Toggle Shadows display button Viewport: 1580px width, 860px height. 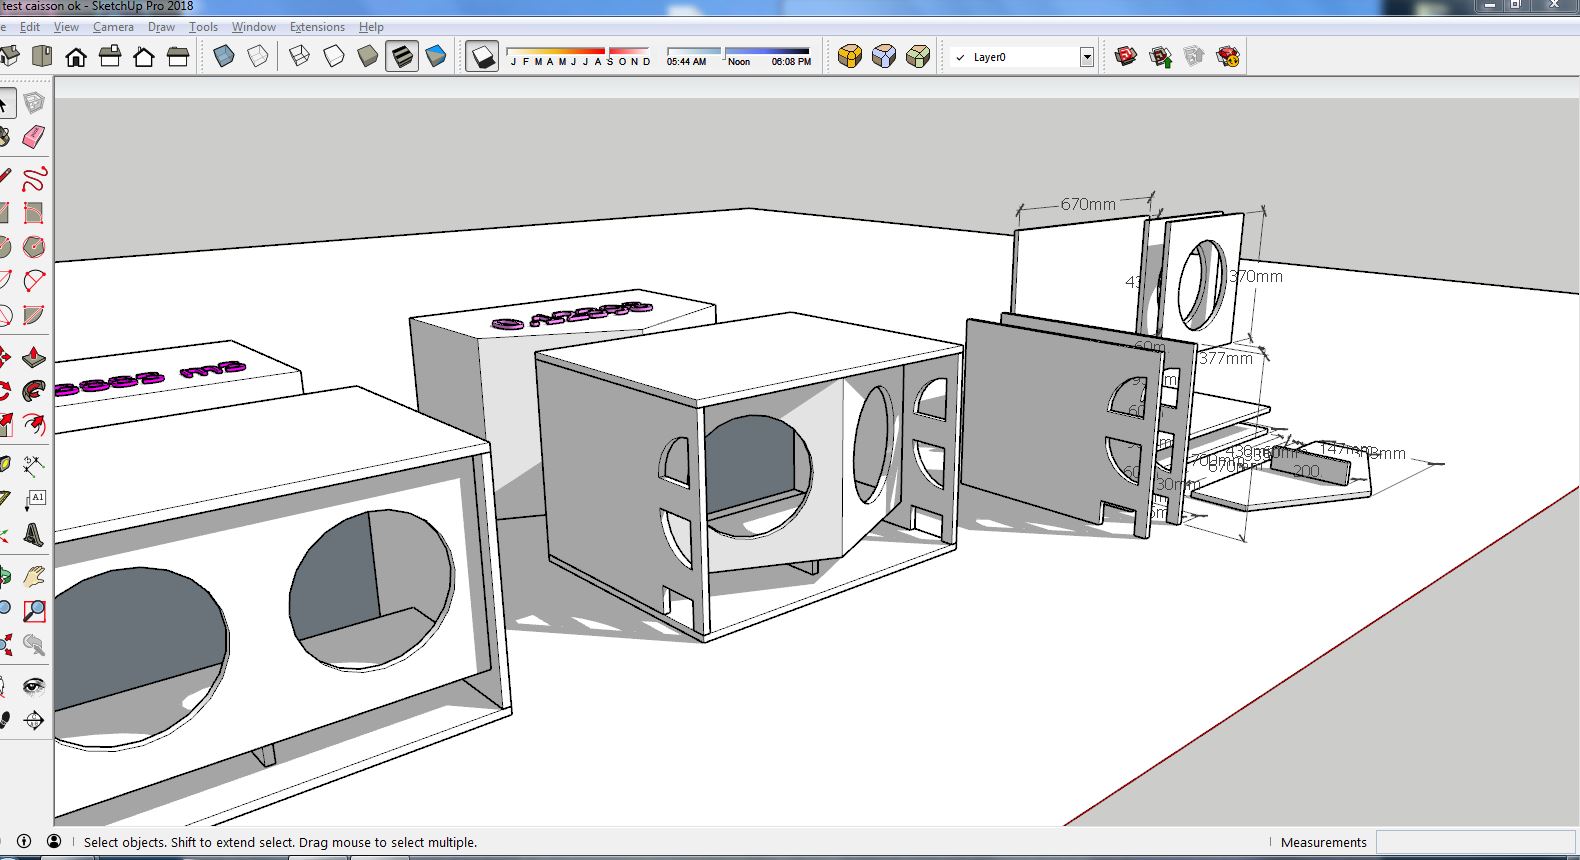point(482,57)
